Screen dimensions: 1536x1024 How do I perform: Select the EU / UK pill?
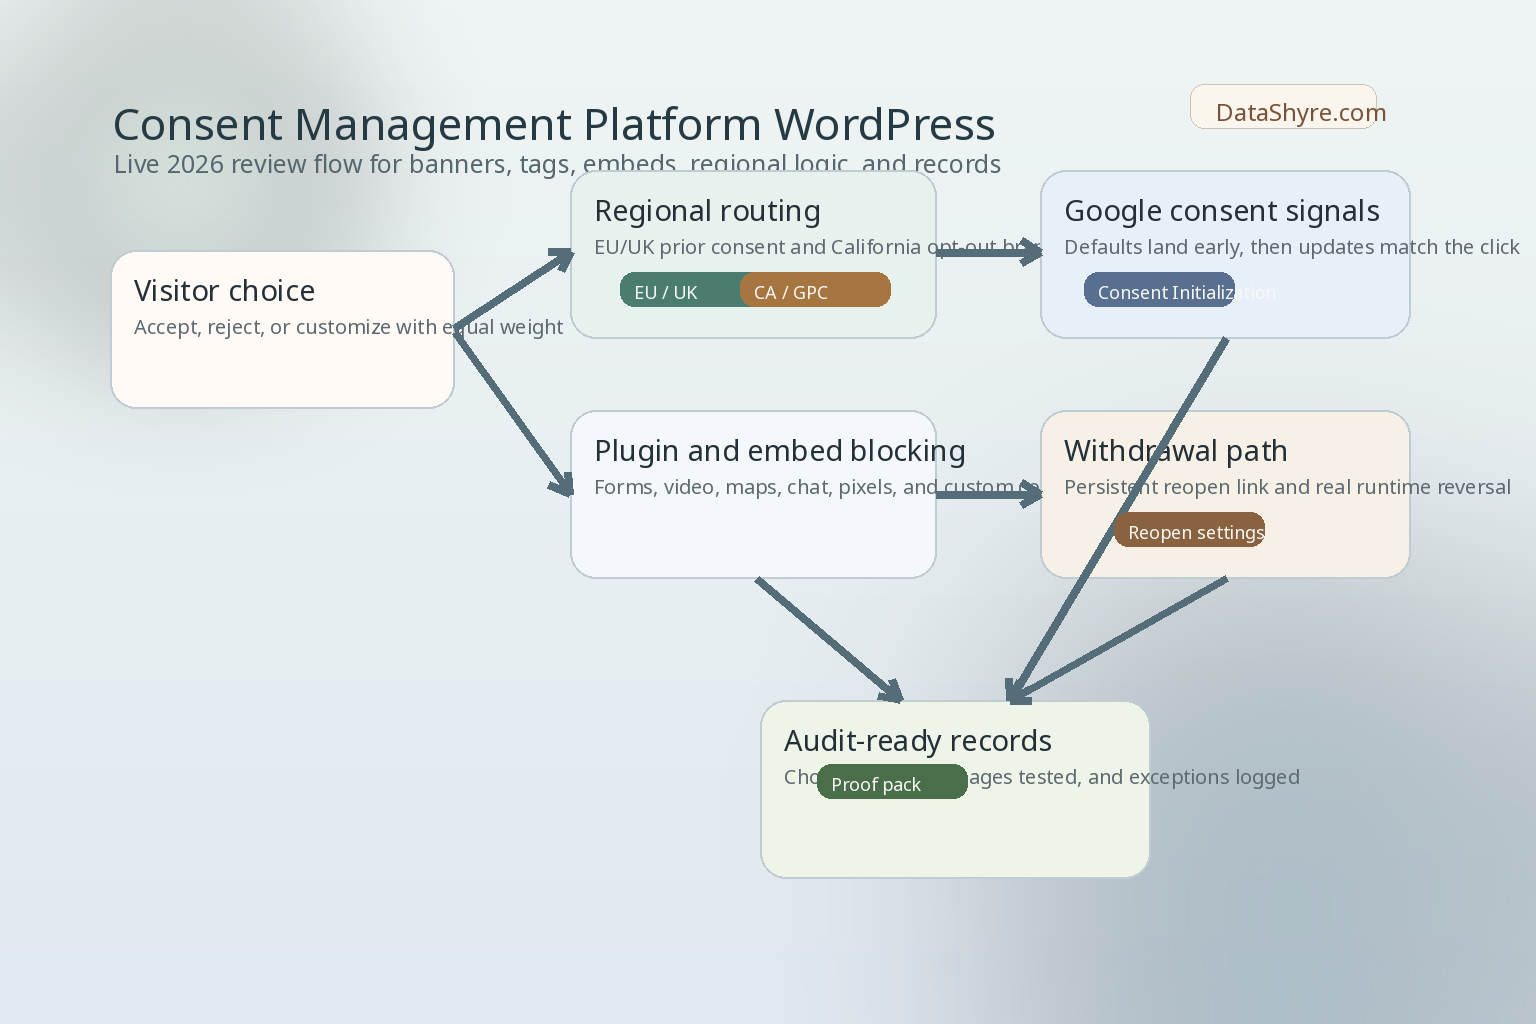[680, 290]
